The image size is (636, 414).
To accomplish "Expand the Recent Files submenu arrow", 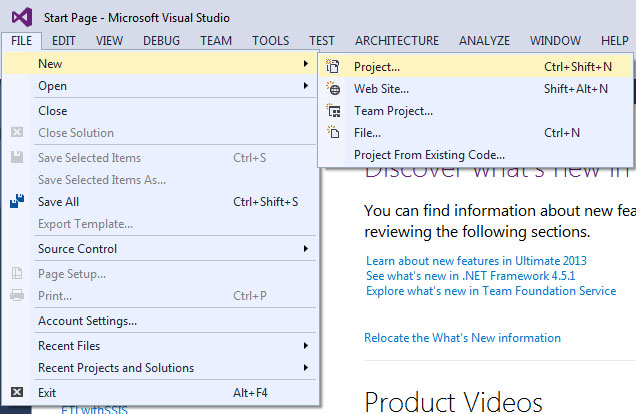I will [x=305, y=345].
